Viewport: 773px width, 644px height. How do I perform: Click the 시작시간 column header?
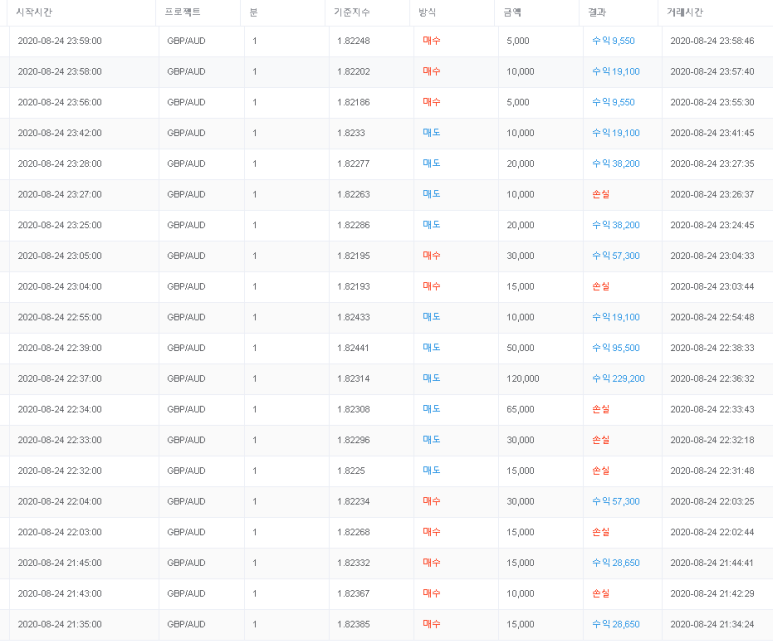pos(34,12)
